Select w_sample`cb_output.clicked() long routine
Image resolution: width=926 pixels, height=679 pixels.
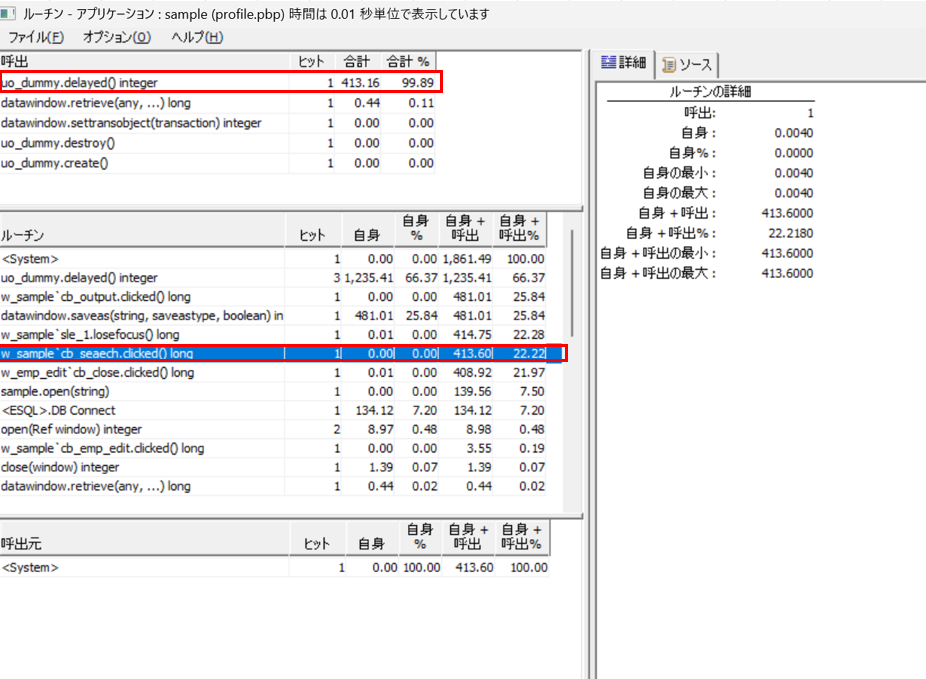tap(96, 297)
